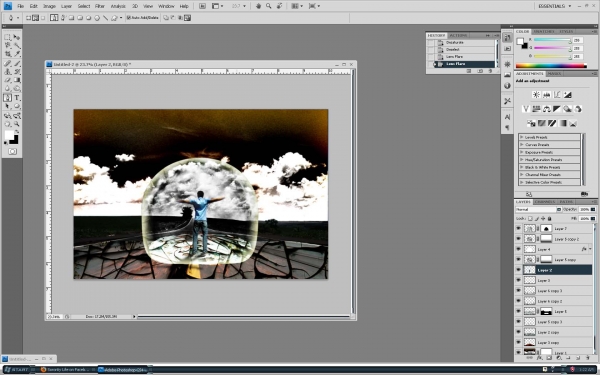600x375 pixels.
Task: Select the Type tool
Action: click(17, 98)
